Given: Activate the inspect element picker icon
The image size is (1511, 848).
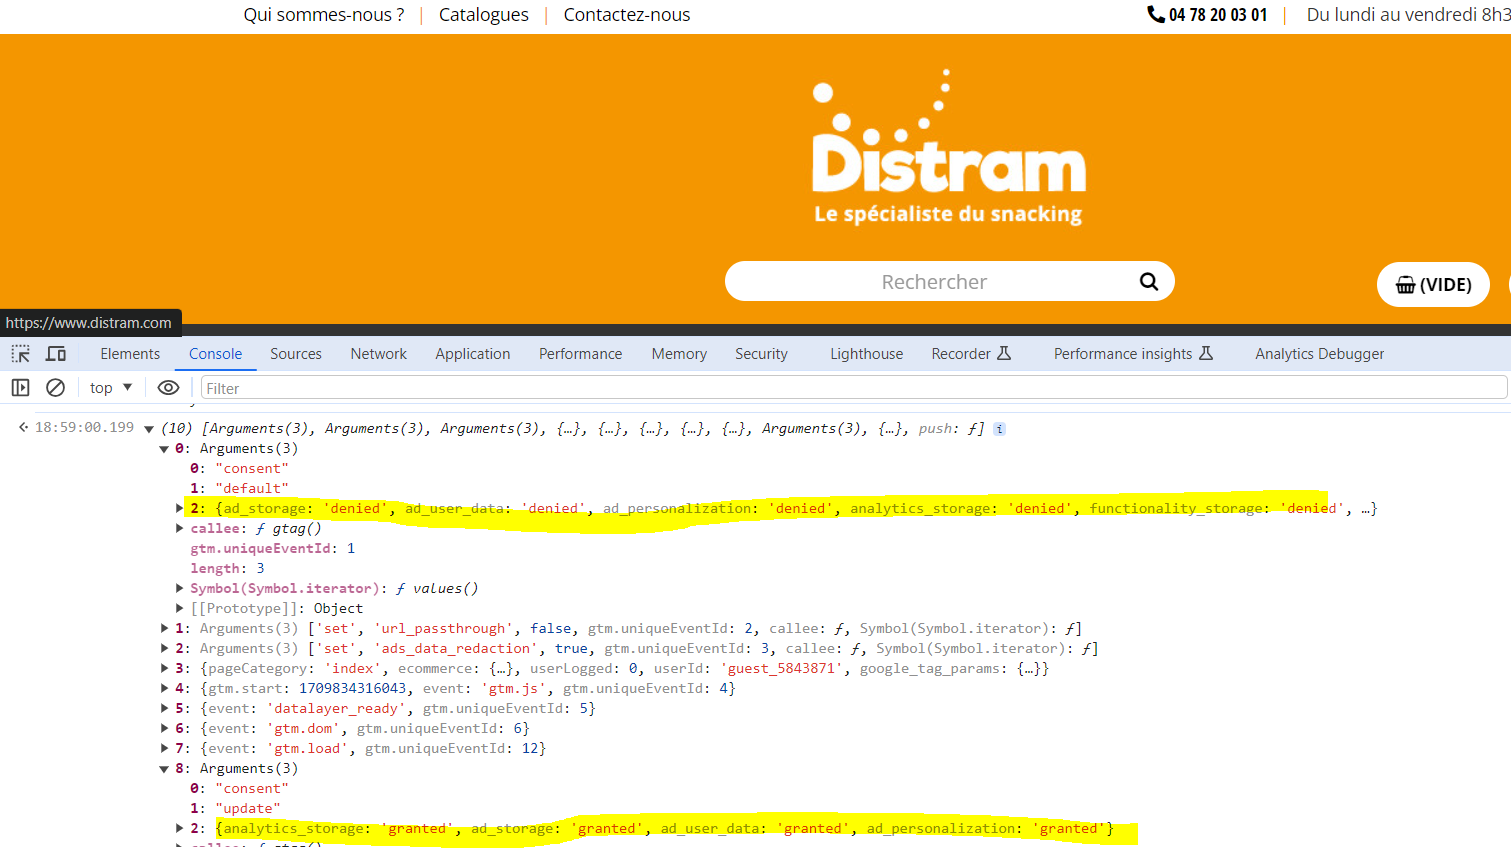Looking at the screenshot, I should [20, 354].
